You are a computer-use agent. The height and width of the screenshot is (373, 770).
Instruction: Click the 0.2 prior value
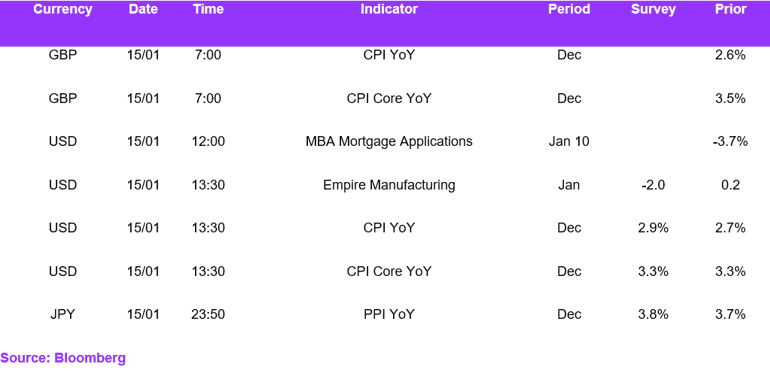pyautogui.click(x=731, y=185)
